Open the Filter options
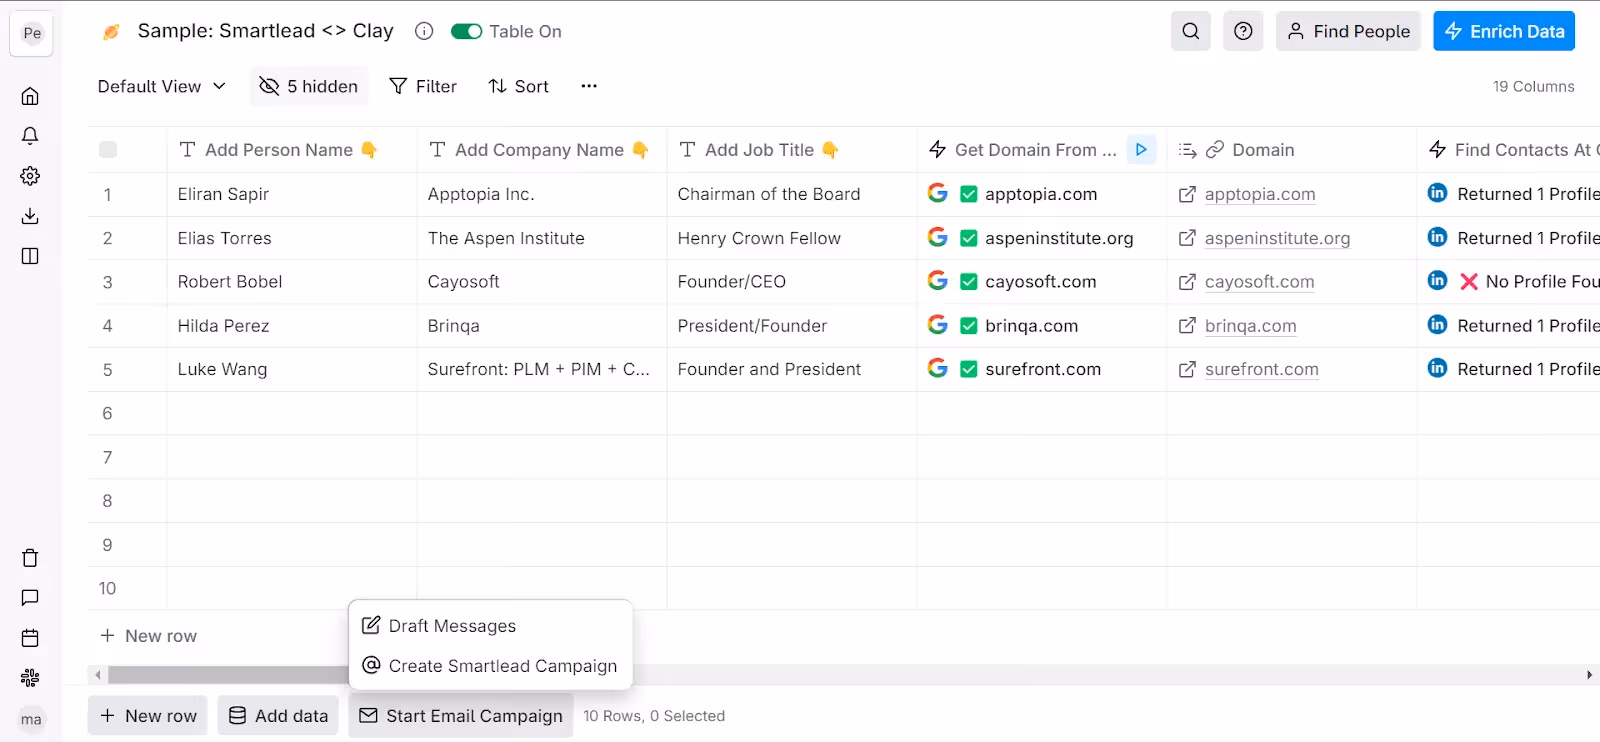 click(423, 86)
